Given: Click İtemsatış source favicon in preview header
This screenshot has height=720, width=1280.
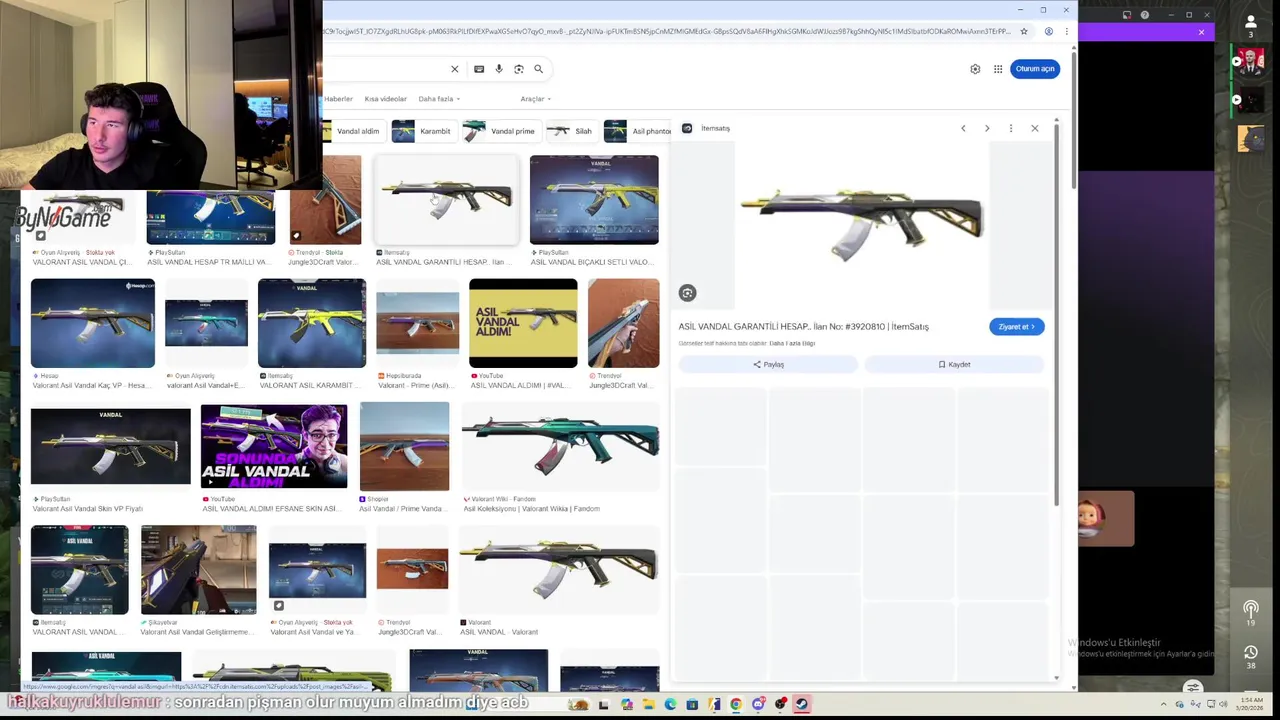Looking at the screenshot, I should pos(687,128).
